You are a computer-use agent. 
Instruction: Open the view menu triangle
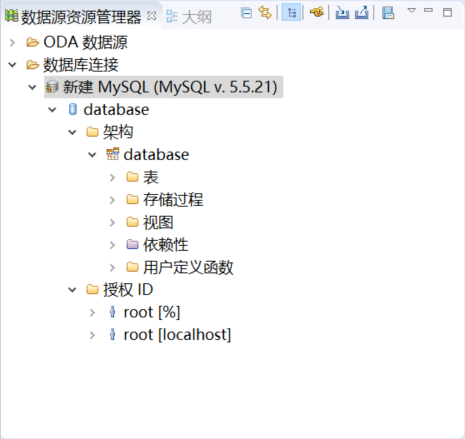412,10
